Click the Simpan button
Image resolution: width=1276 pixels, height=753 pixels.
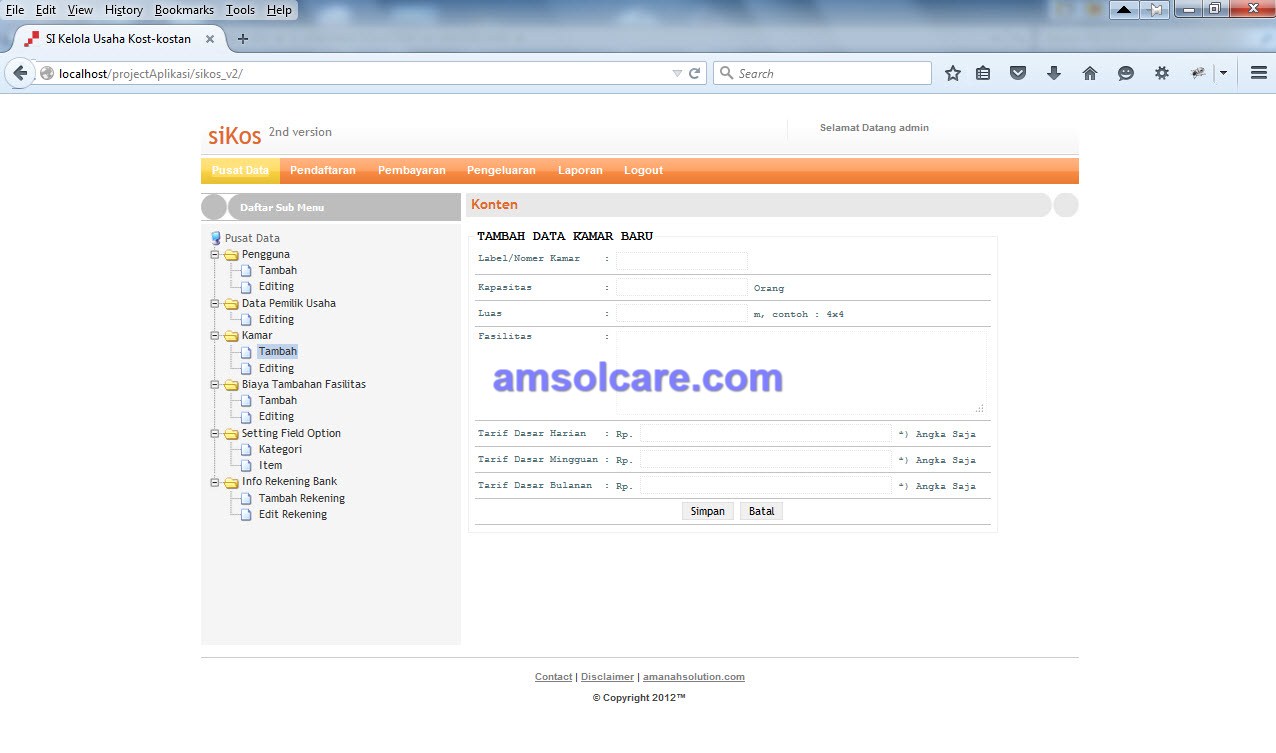708,511
